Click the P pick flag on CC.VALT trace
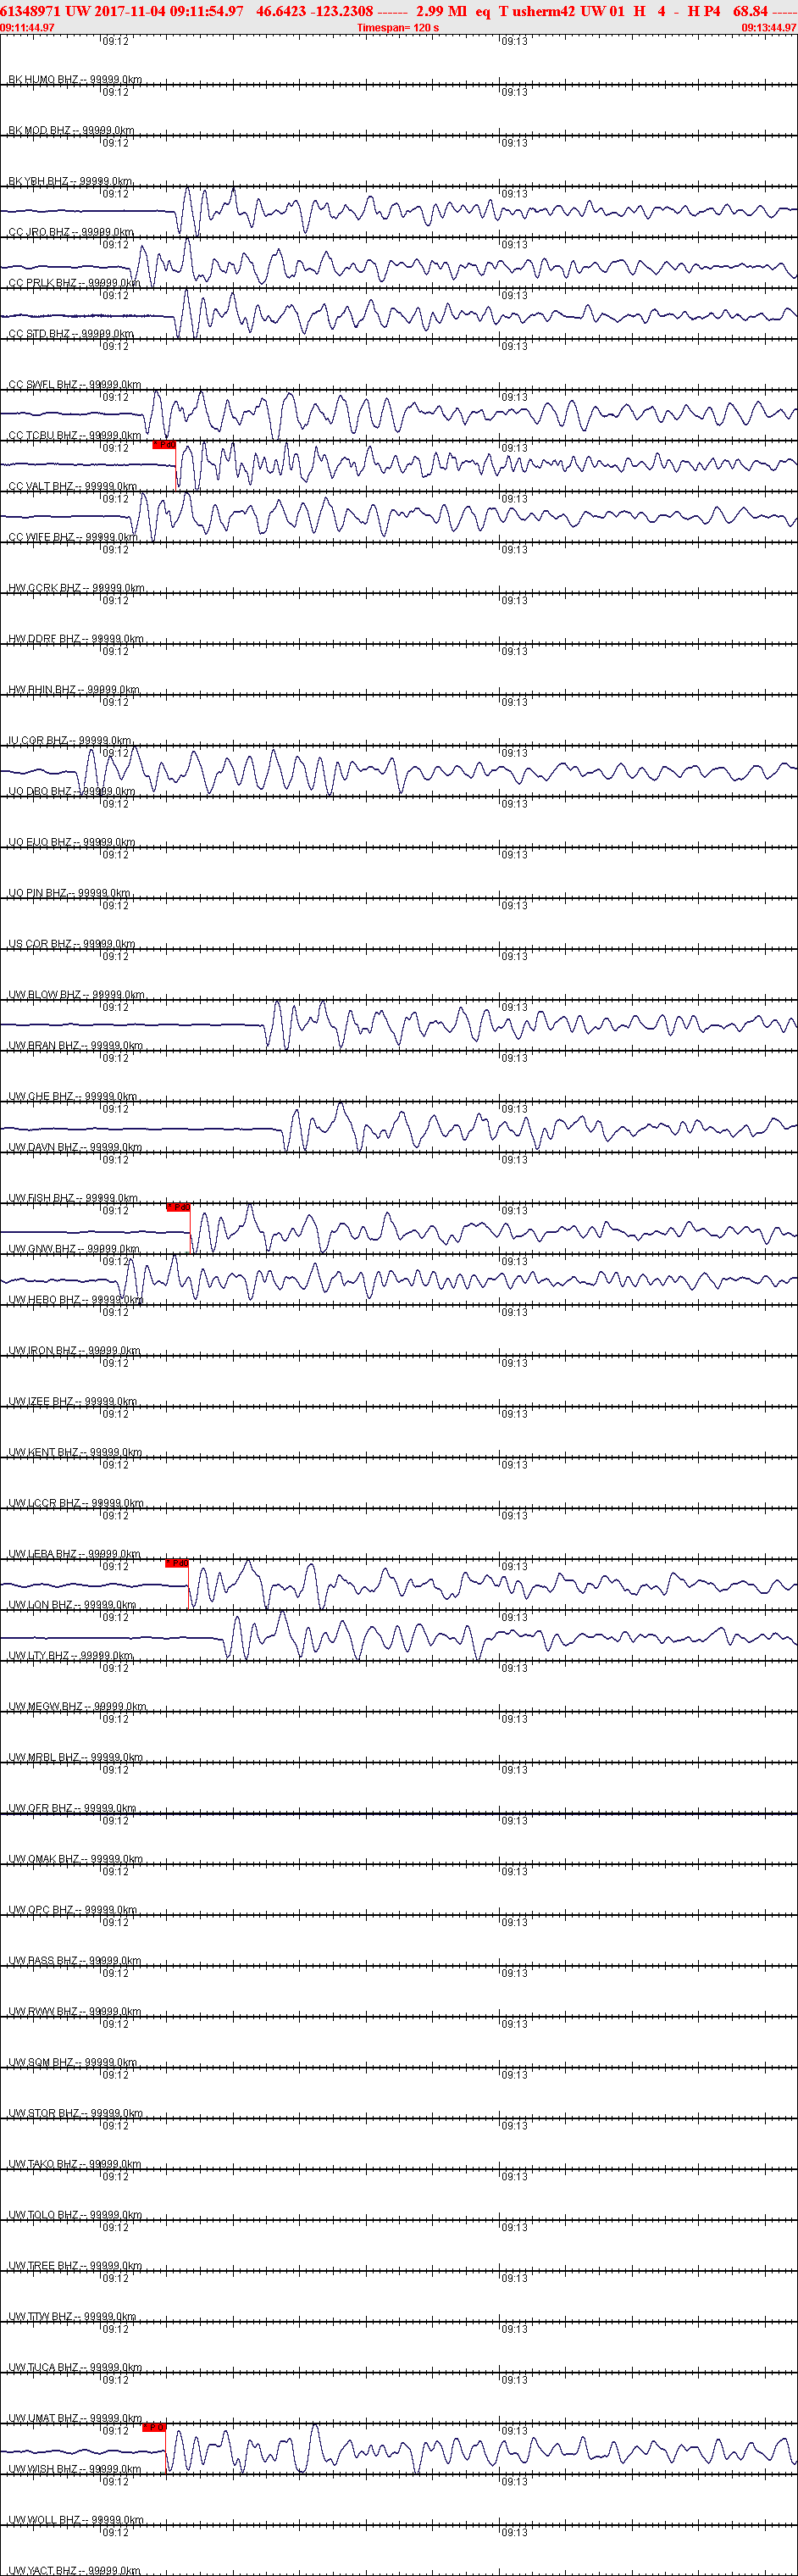The width and height of the screenshot is (798, 2576). [164, 445]
